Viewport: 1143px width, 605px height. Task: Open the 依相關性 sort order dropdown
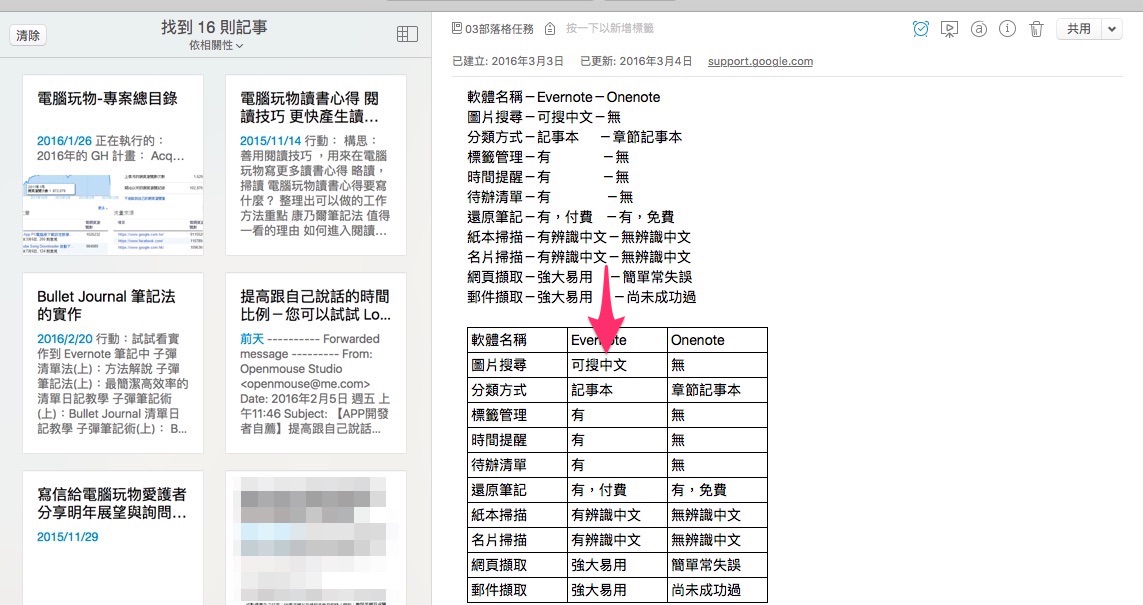[x=216, y=45]
